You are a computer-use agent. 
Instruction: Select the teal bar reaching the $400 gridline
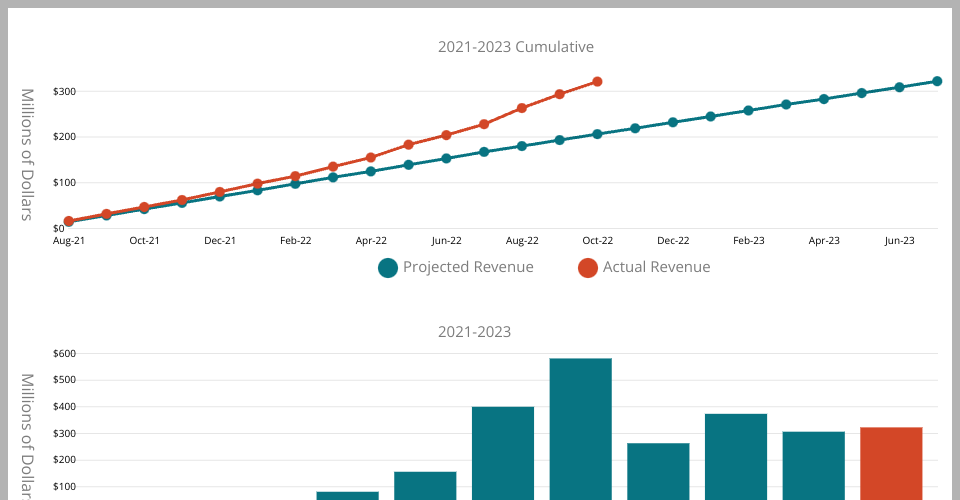503,452
